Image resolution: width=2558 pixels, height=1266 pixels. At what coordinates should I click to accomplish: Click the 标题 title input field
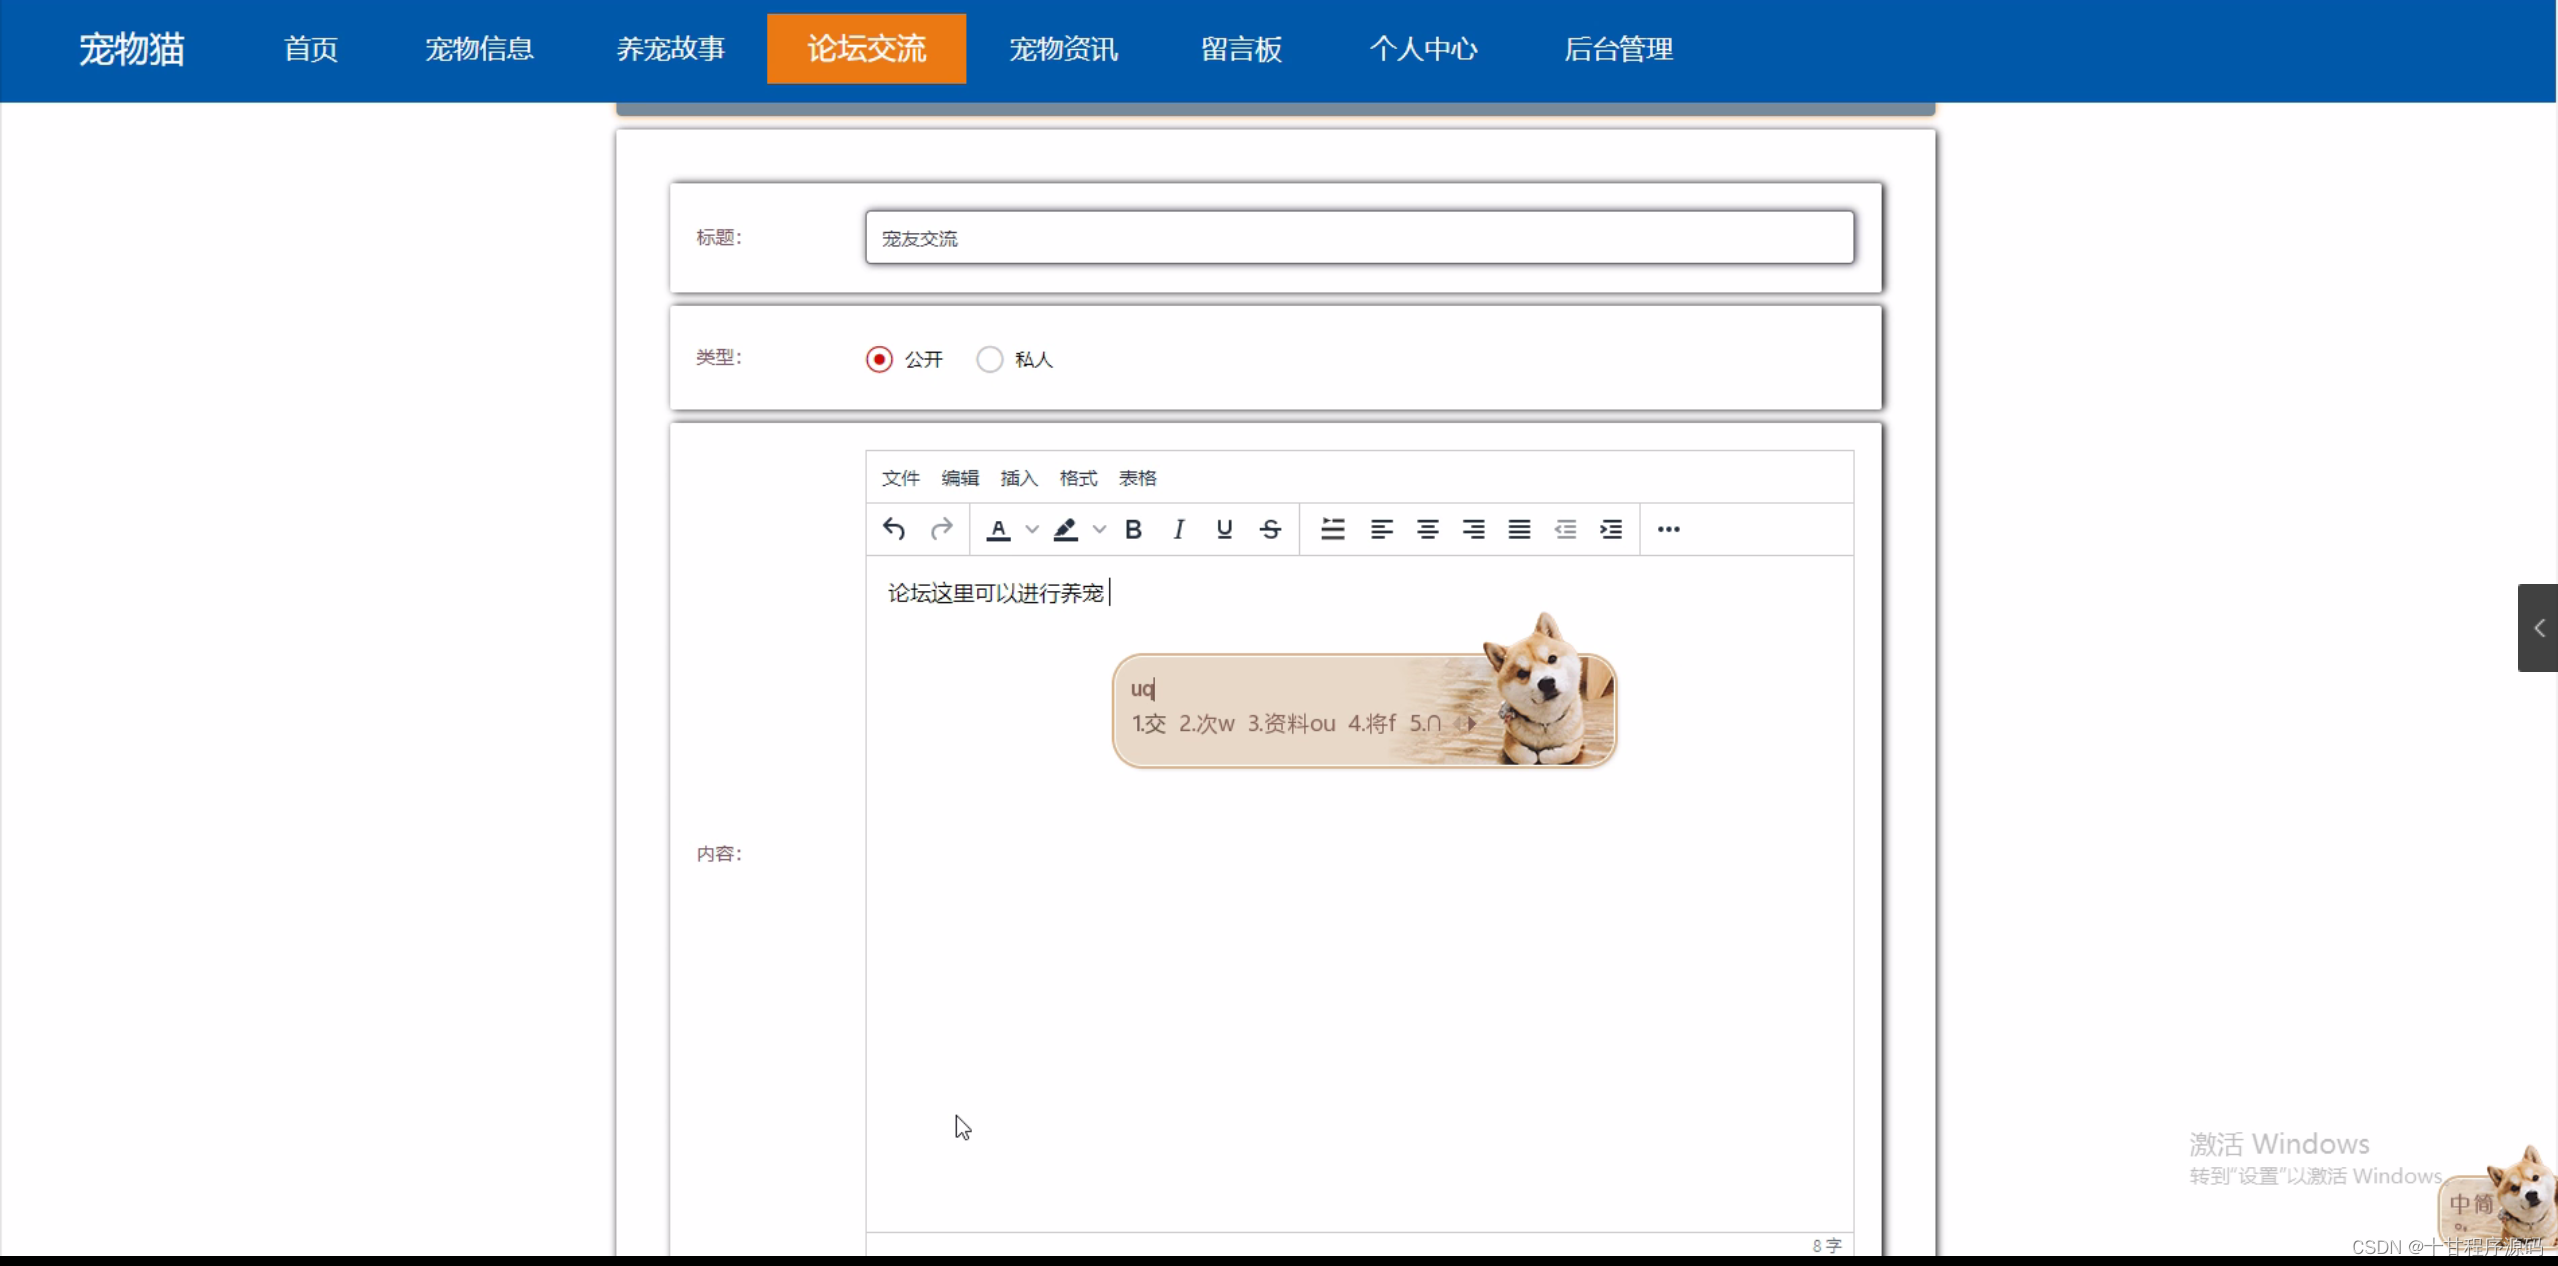(x=1358, y=238)
